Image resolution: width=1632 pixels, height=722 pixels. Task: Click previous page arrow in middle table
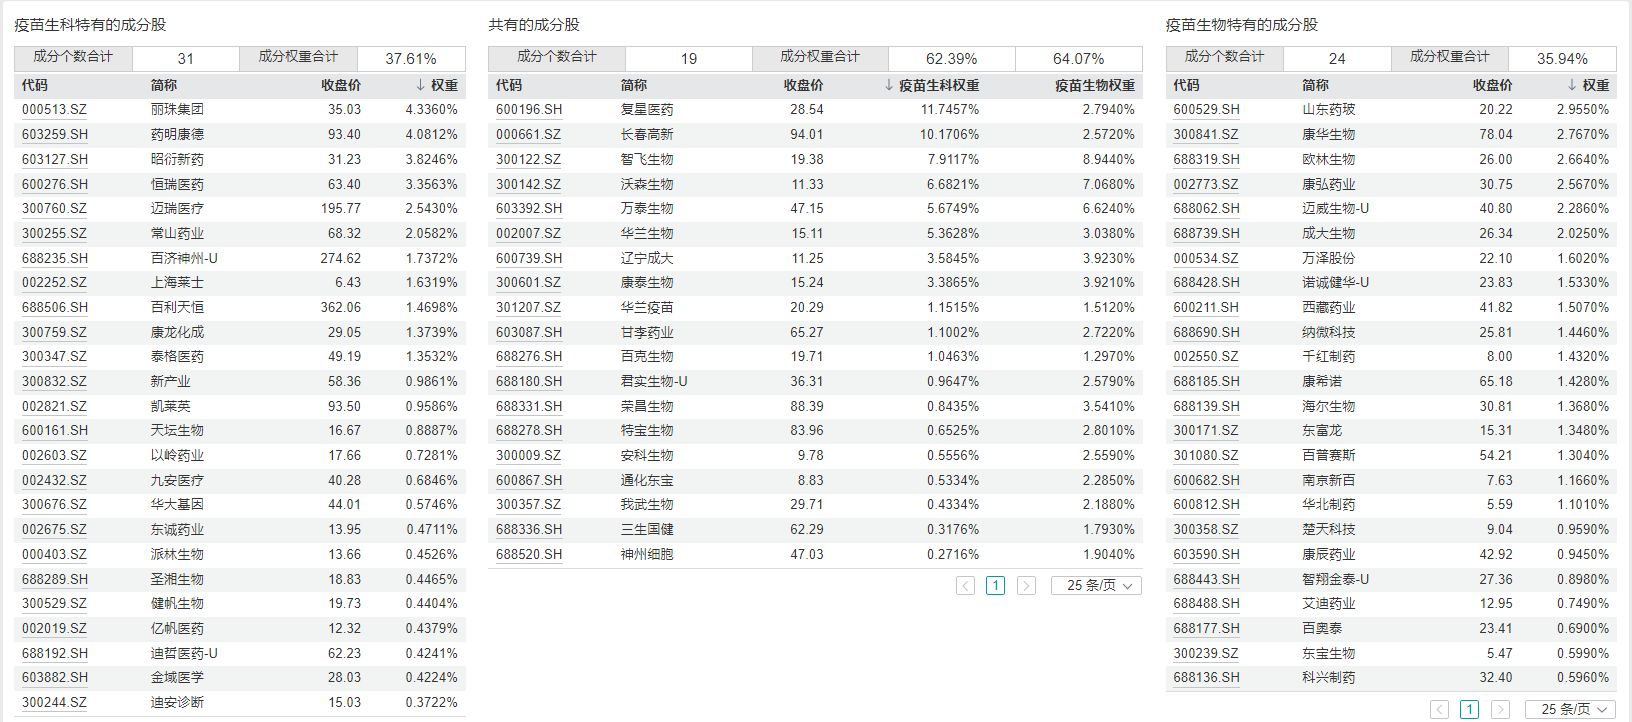[965, 586]
